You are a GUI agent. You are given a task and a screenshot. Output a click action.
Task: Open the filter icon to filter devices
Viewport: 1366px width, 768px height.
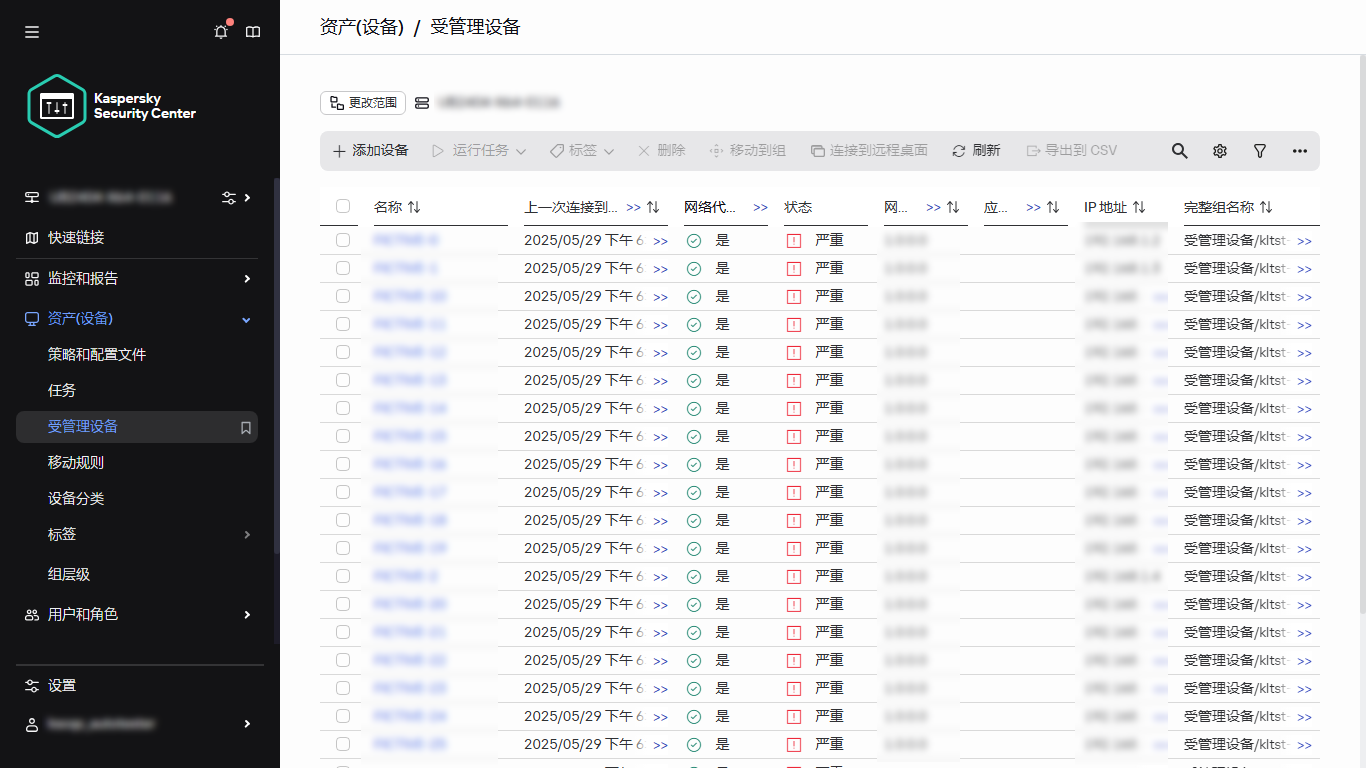(x=1259, y=150)
